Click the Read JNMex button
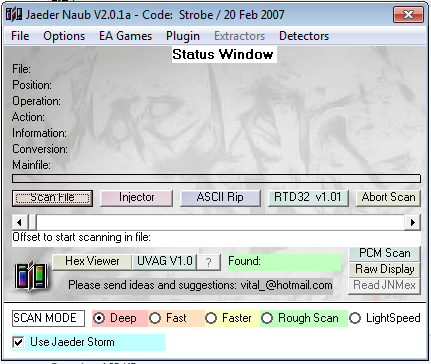This screenshot has height=364, width=431. [x=384, y=285]
